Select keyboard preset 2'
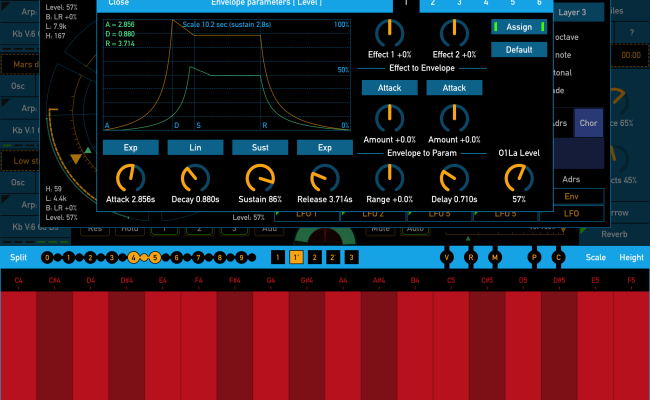The width and height of the screenshot is (650, 400). 333,257
